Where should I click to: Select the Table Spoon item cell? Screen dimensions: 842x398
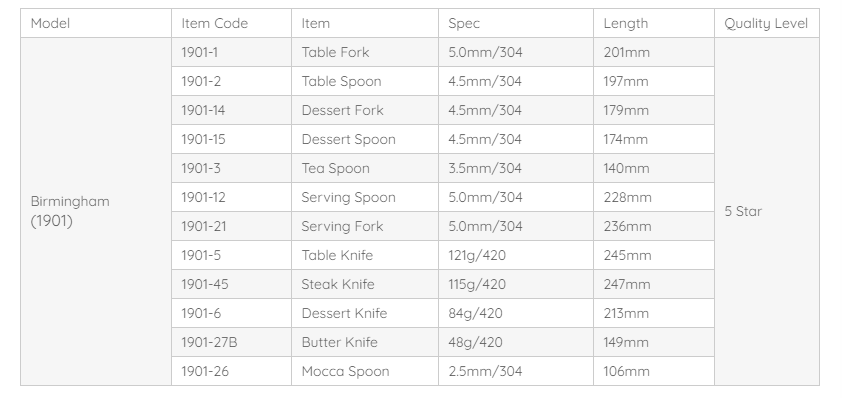coord(365,82)
